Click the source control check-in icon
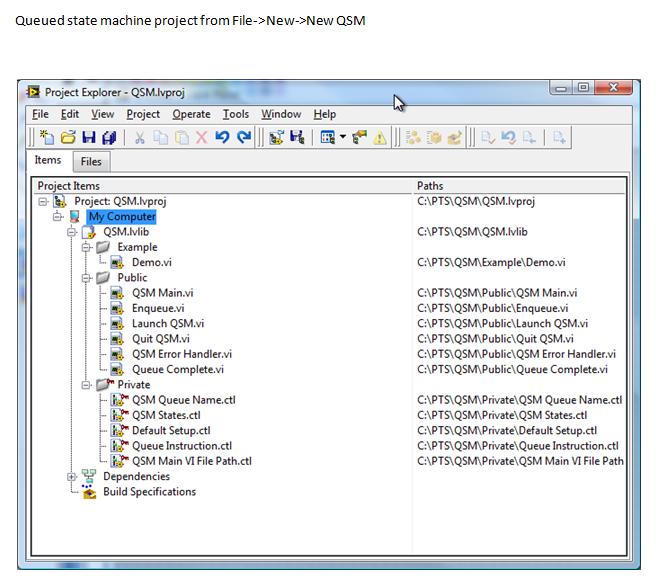This screenshot has width=658, height=581. 488,137
